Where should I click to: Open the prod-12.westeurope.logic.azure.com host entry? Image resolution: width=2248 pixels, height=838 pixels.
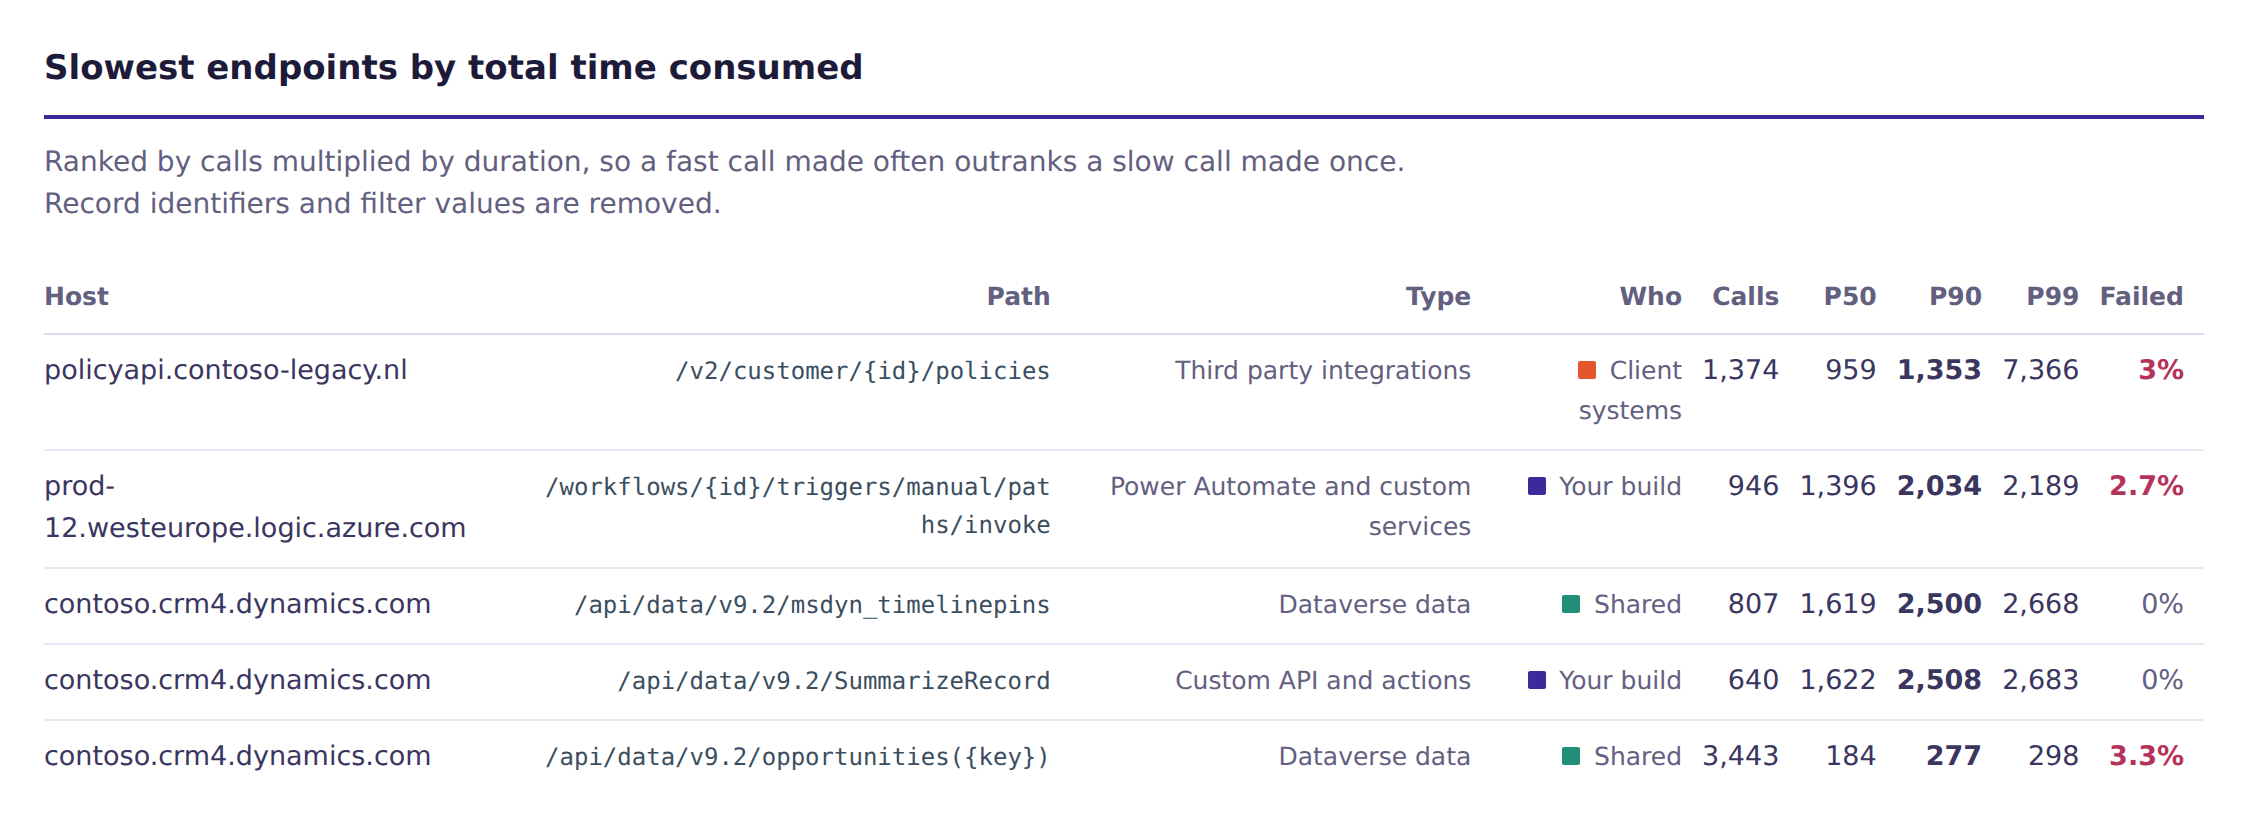[x=255, y=507]
